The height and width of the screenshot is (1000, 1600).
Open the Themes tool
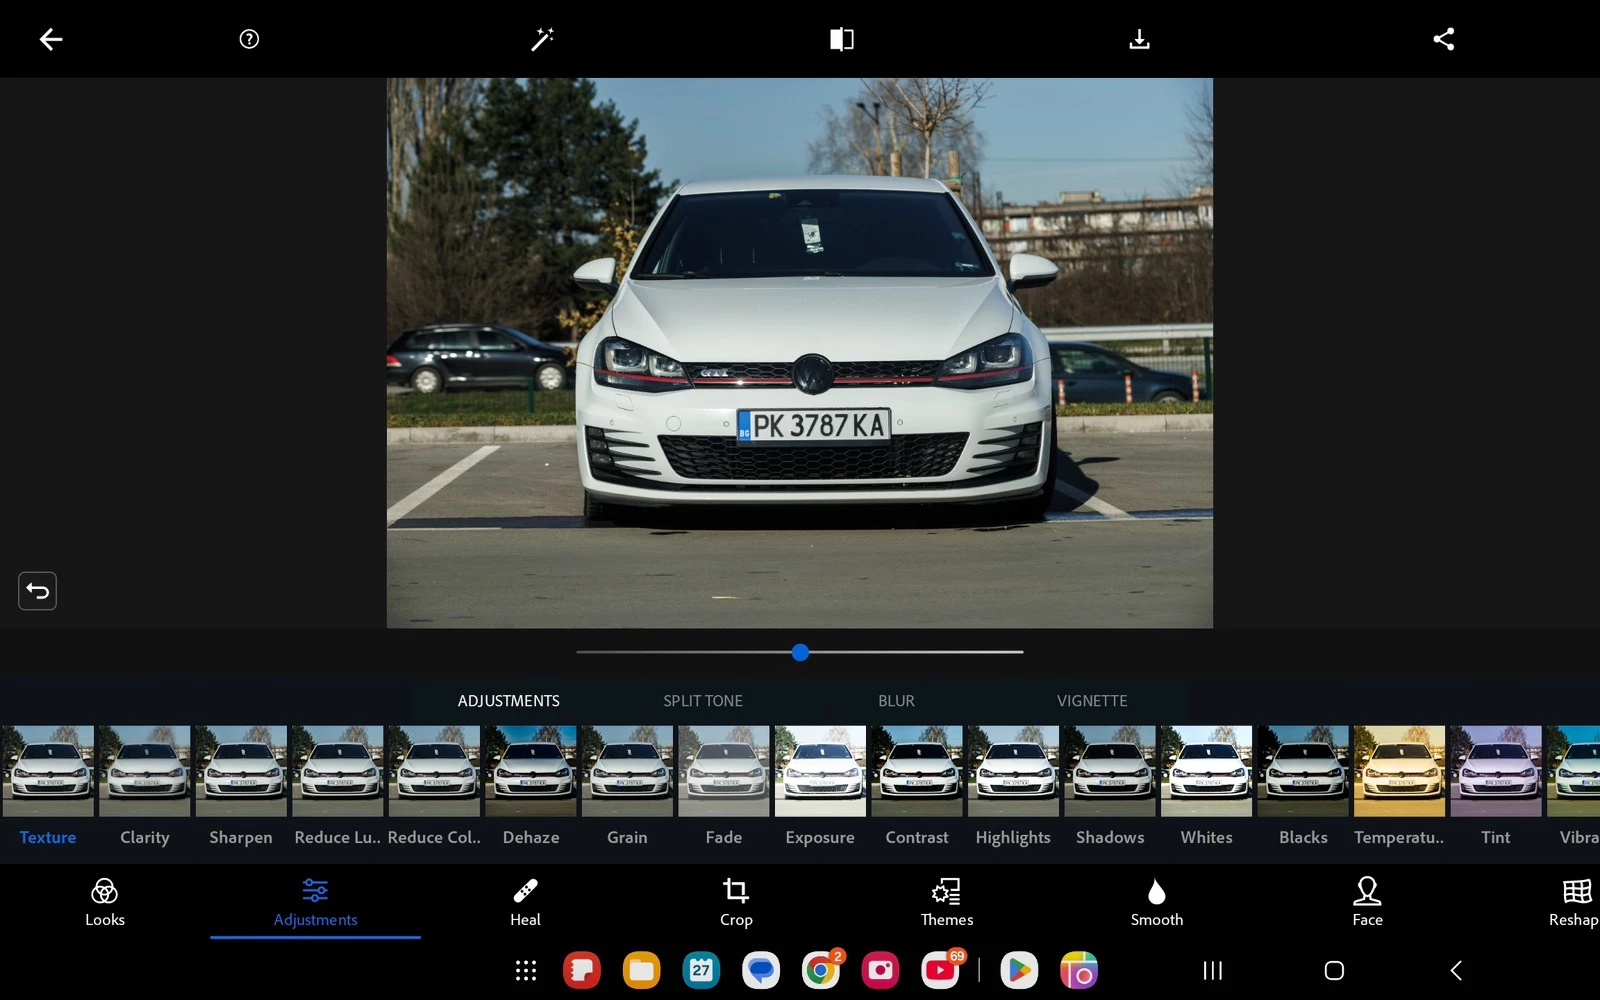pos(946,902)
